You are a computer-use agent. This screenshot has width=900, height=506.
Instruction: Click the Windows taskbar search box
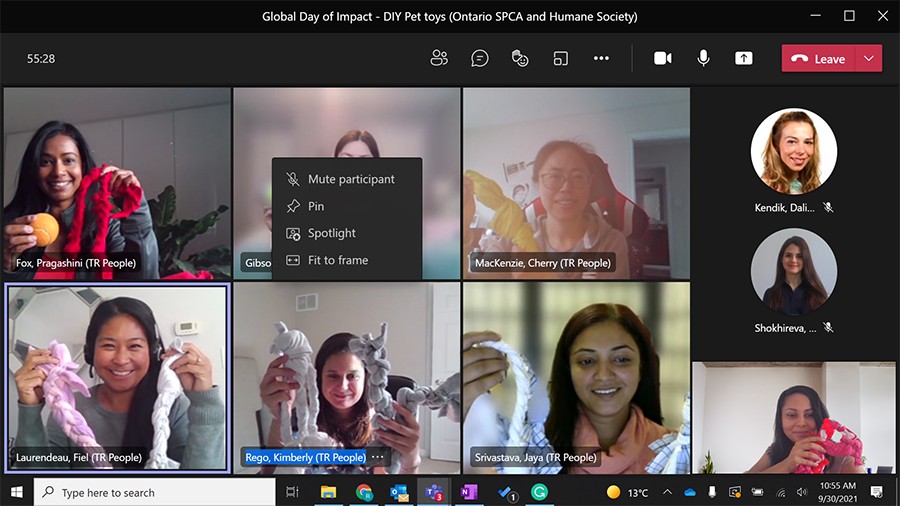[155, 492]
